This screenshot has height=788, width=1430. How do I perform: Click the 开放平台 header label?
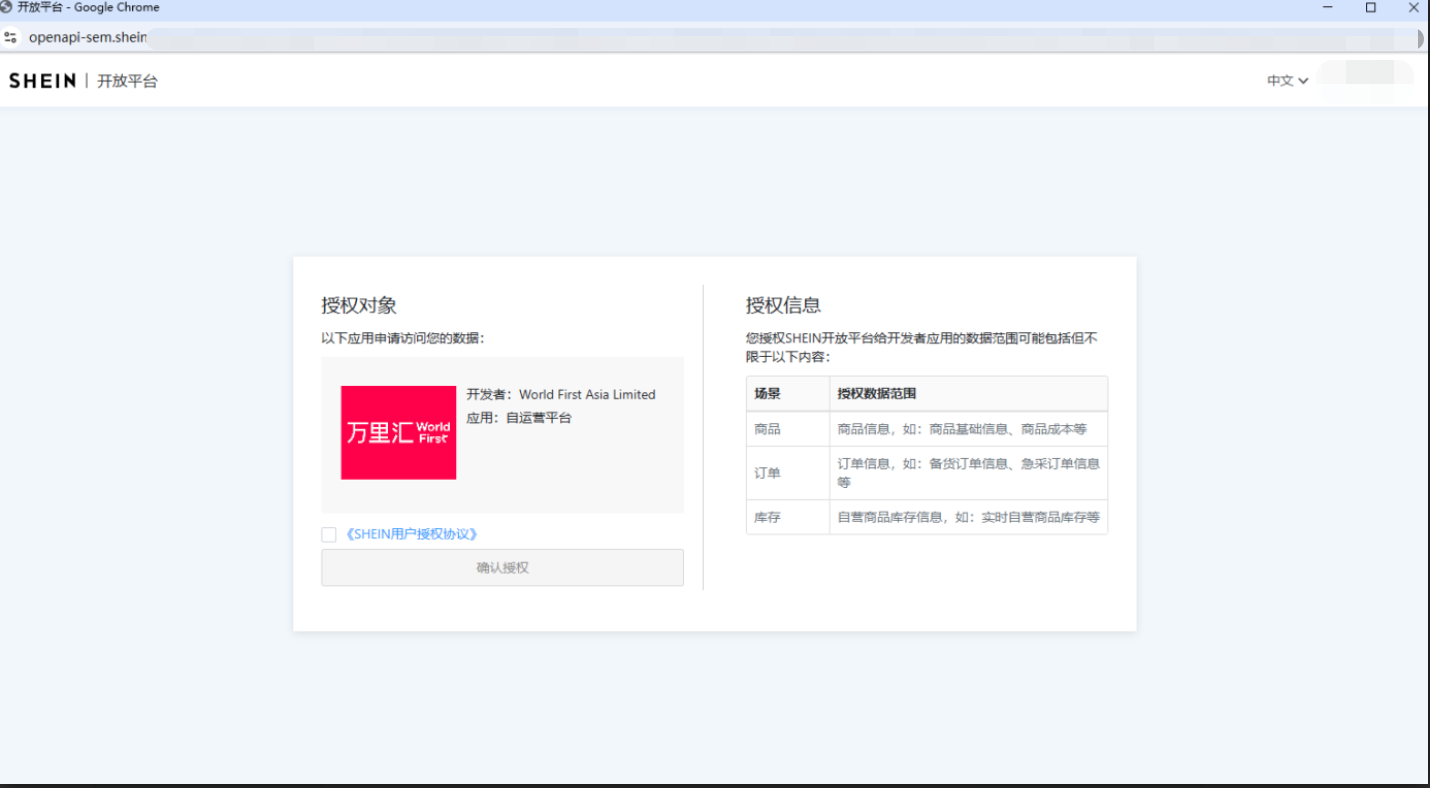click(x=127, y=81)
